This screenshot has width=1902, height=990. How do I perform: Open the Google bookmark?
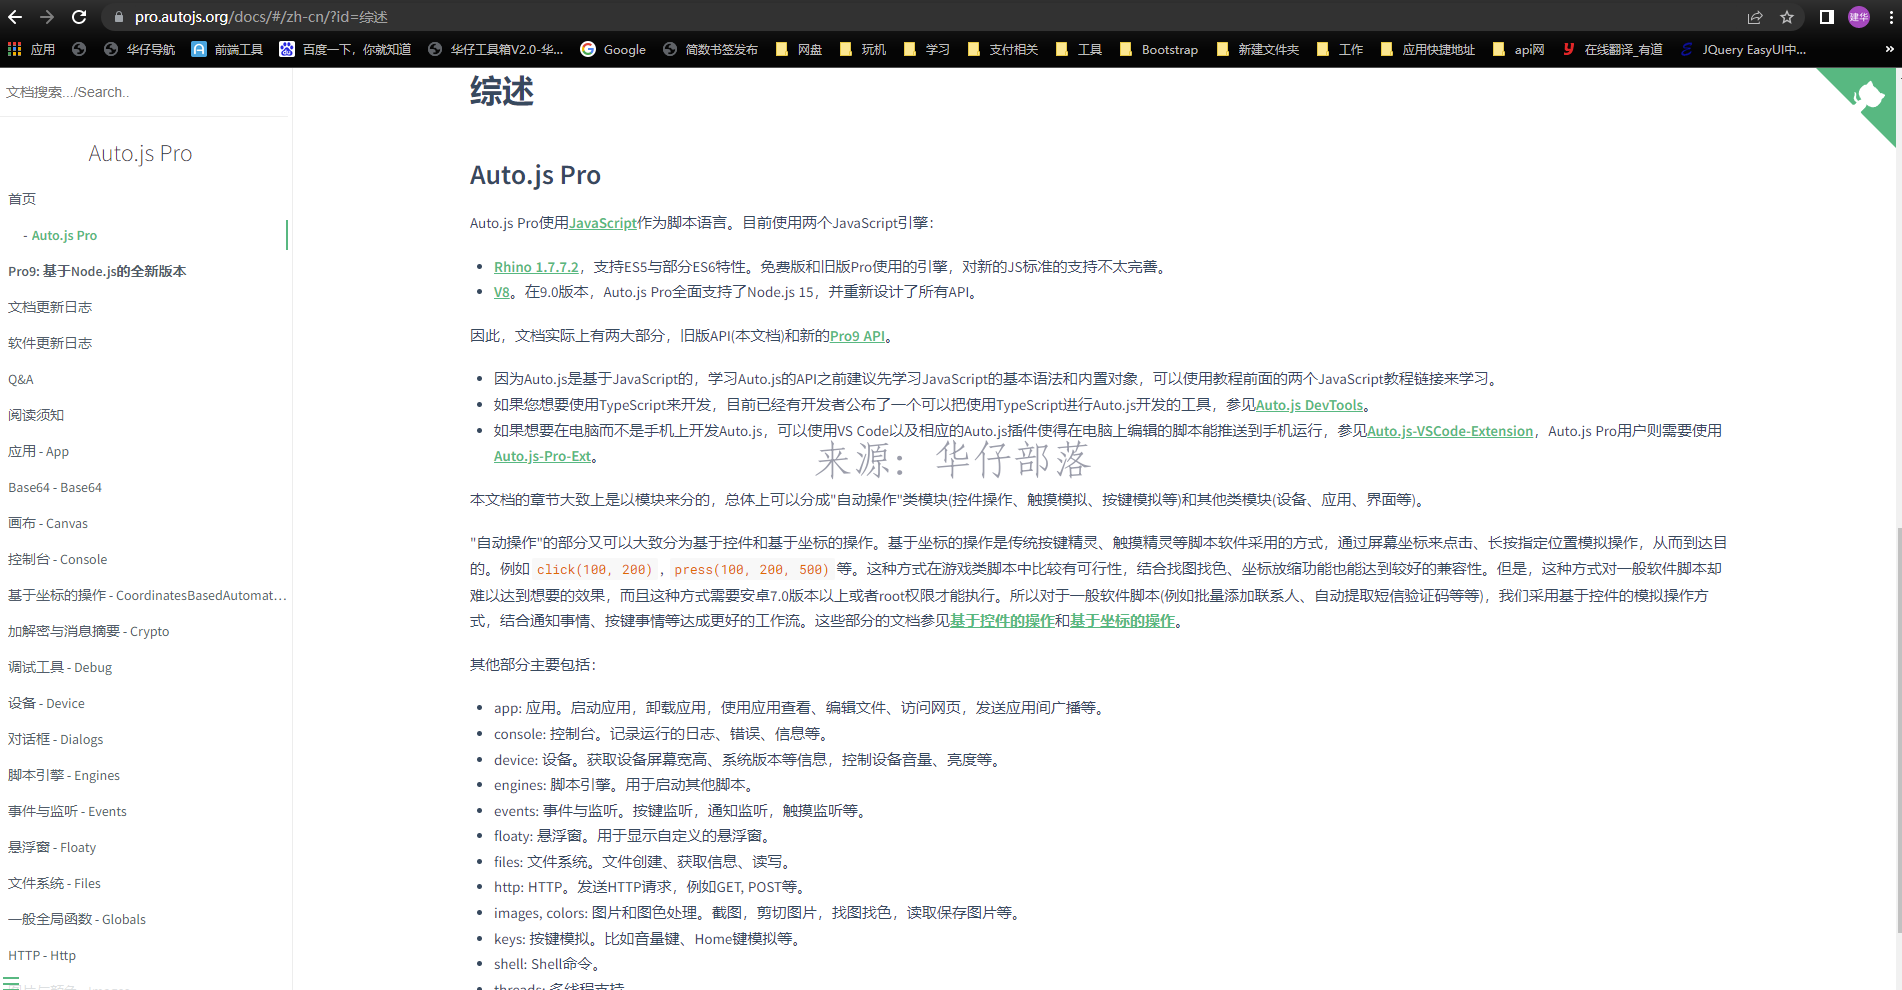[613, 49]
